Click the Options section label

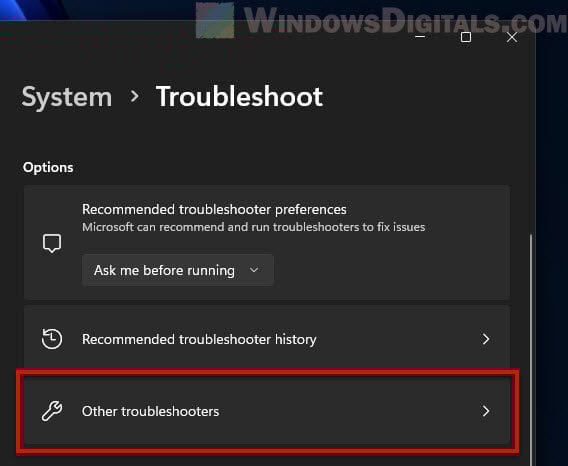click(x=48, y=167)
